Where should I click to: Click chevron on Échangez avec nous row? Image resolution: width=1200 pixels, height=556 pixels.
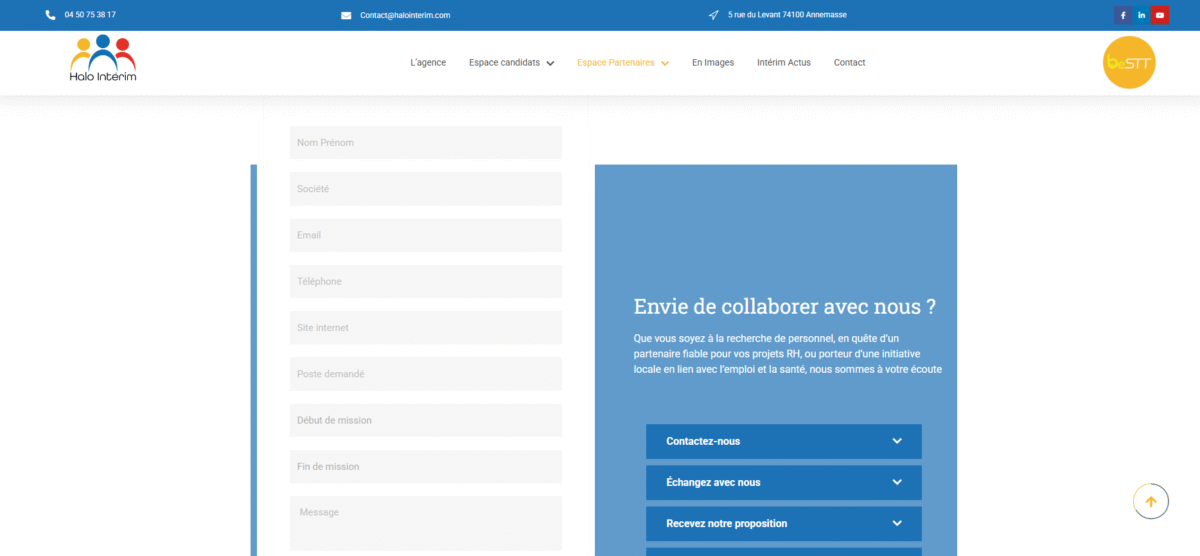click(897, 482)
